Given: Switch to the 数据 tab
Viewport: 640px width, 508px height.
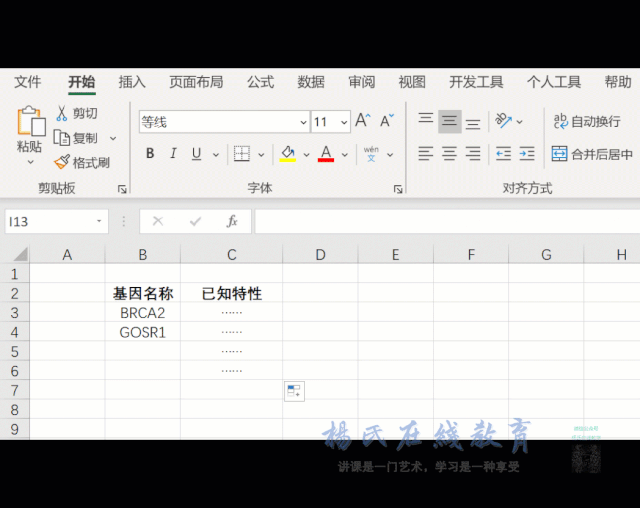Looking at the screenshot, I should 311,82.
